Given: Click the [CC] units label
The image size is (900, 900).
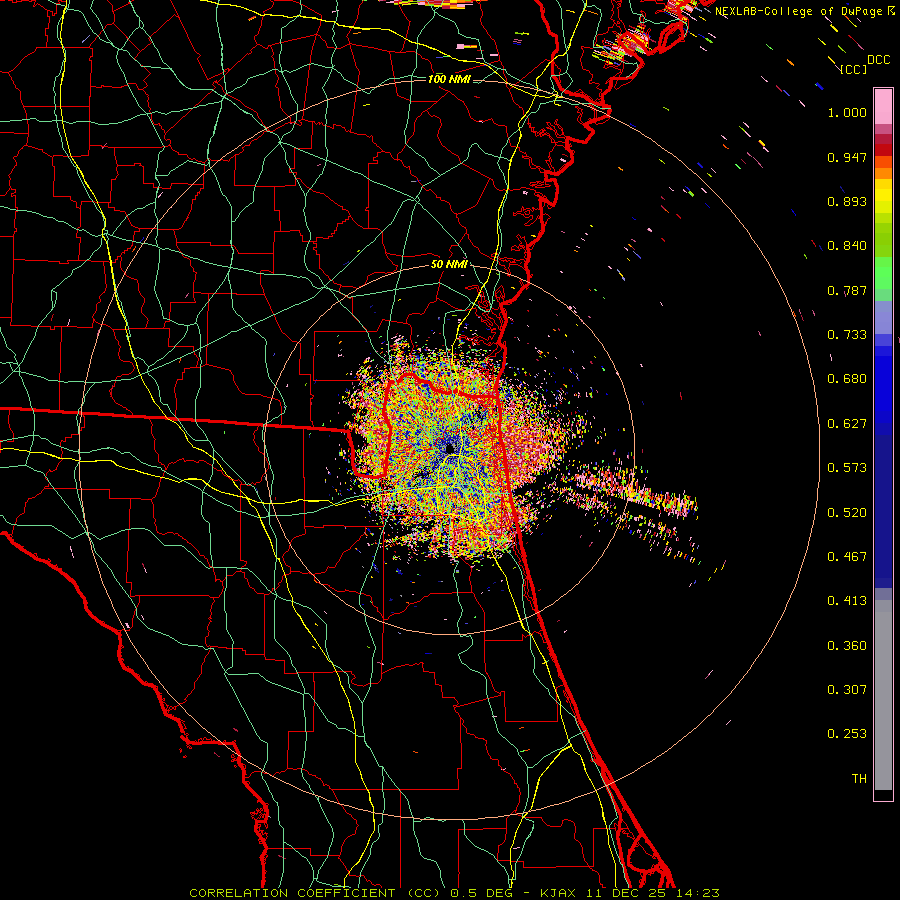Looking at the screenshot, I should click(854, 69).
